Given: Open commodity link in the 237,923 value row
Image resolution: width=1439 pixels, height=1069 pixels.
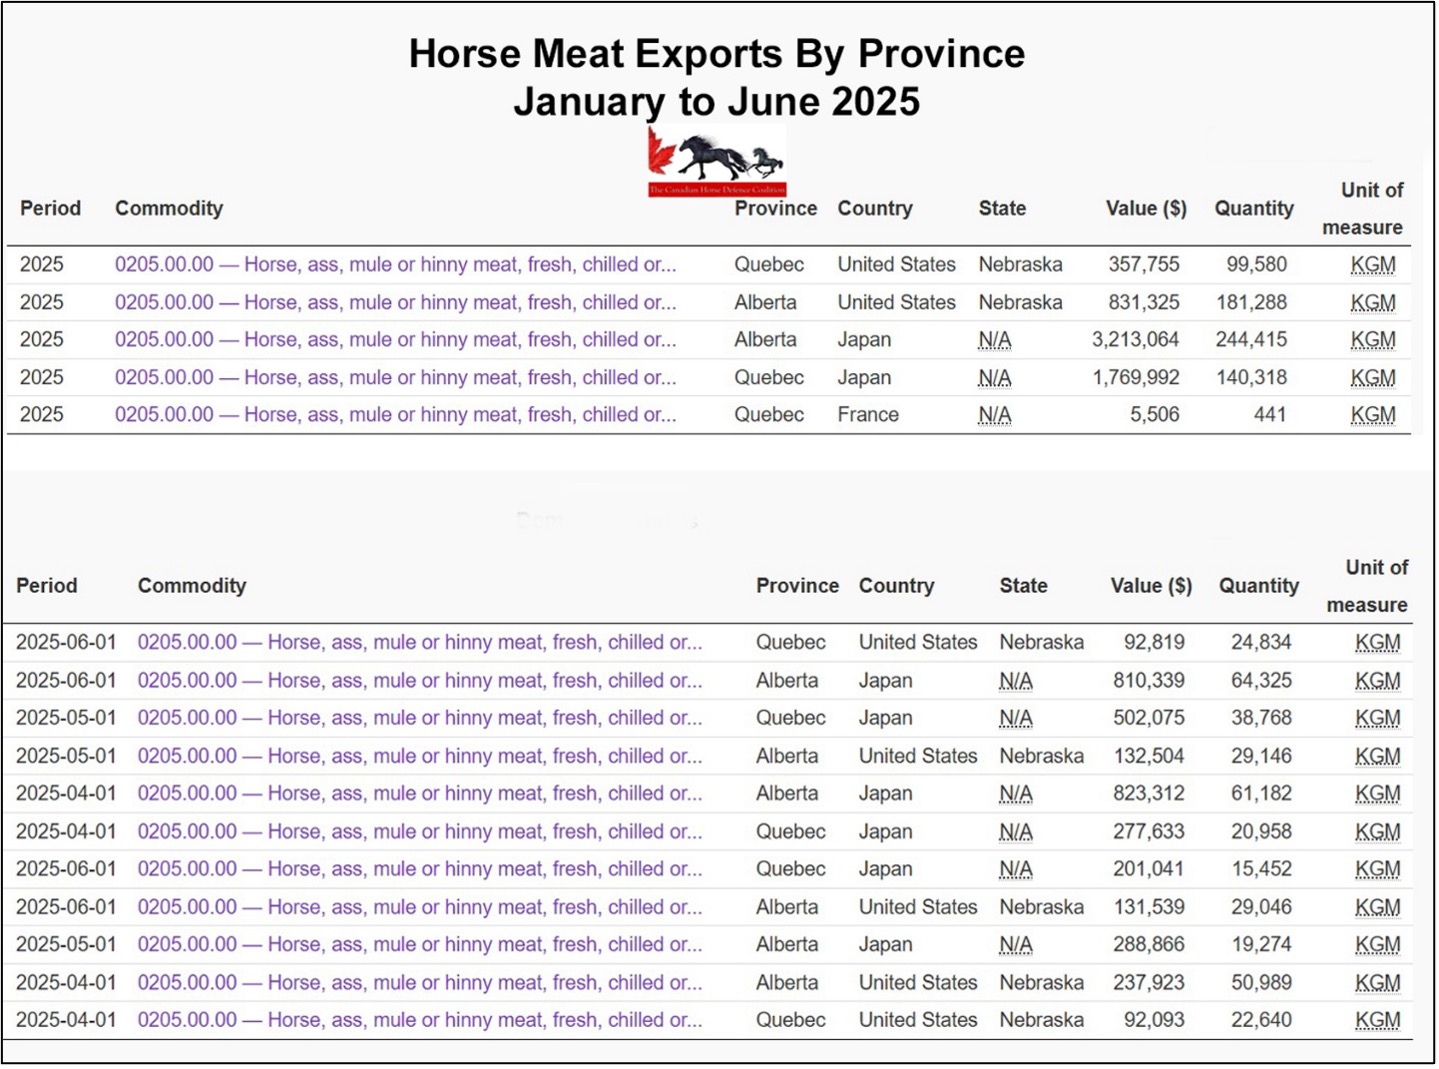Looking at the screenshot, I should (419, 983).
